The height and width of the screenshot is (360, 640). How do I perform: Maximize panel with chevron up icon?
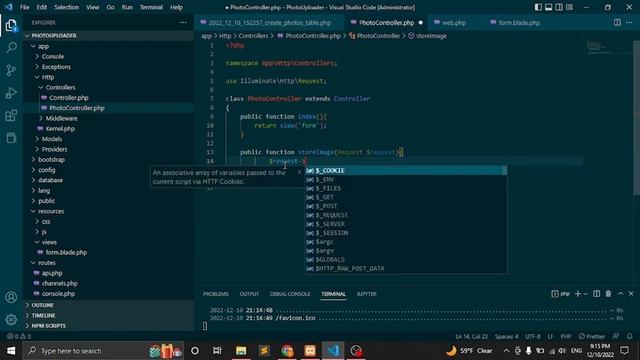pos(620,294)
